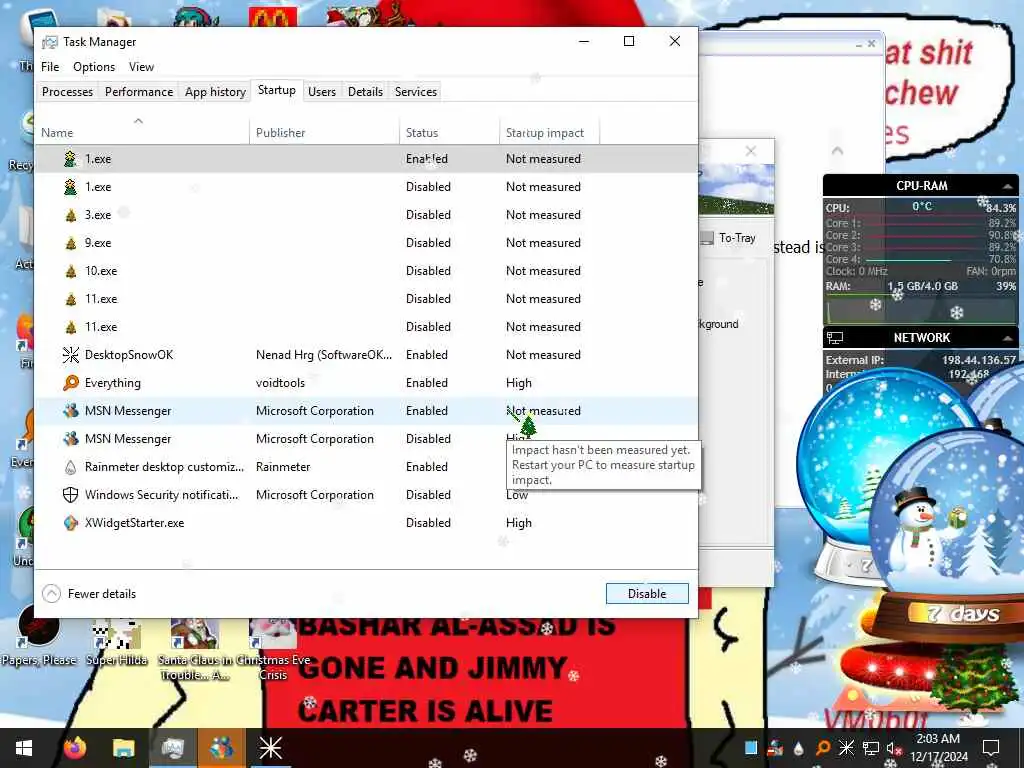Collapse Task Manager with Fewer details
Screen dimensions: 1024x768
(89, 594)
